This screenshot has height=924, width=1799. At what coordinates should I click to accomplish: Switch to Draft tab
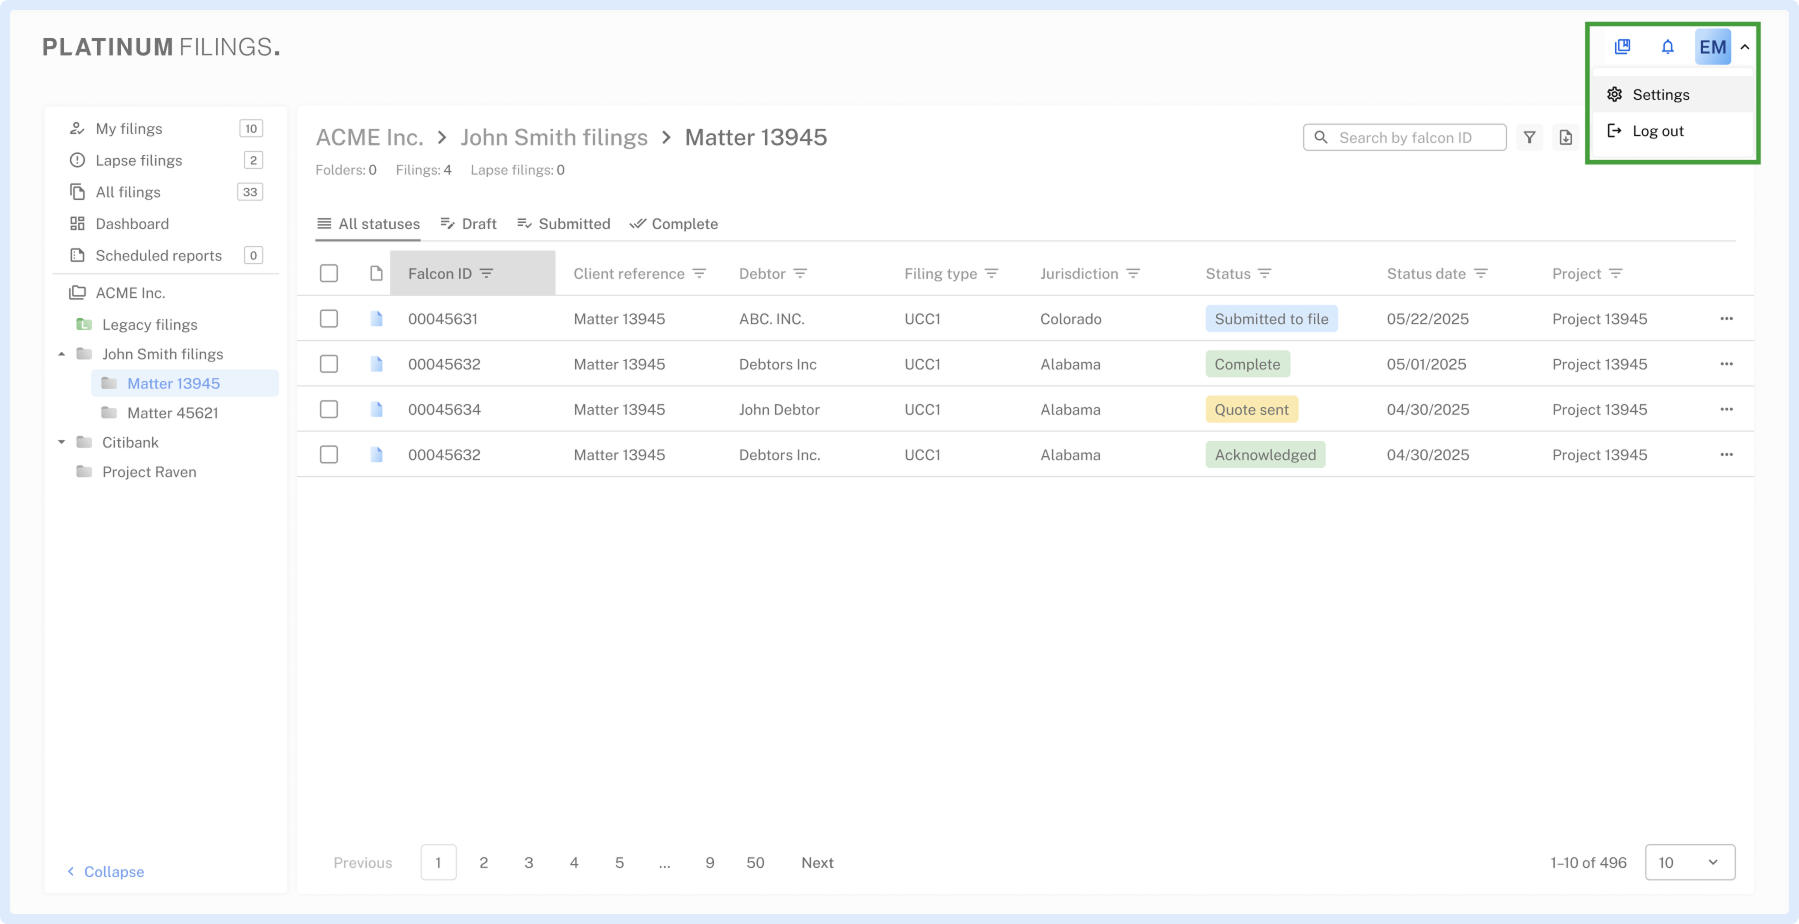click(468, 224)
